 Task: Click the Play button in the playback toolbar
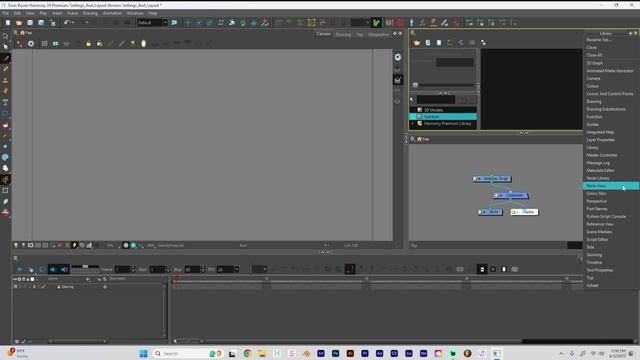coord(20,269)
